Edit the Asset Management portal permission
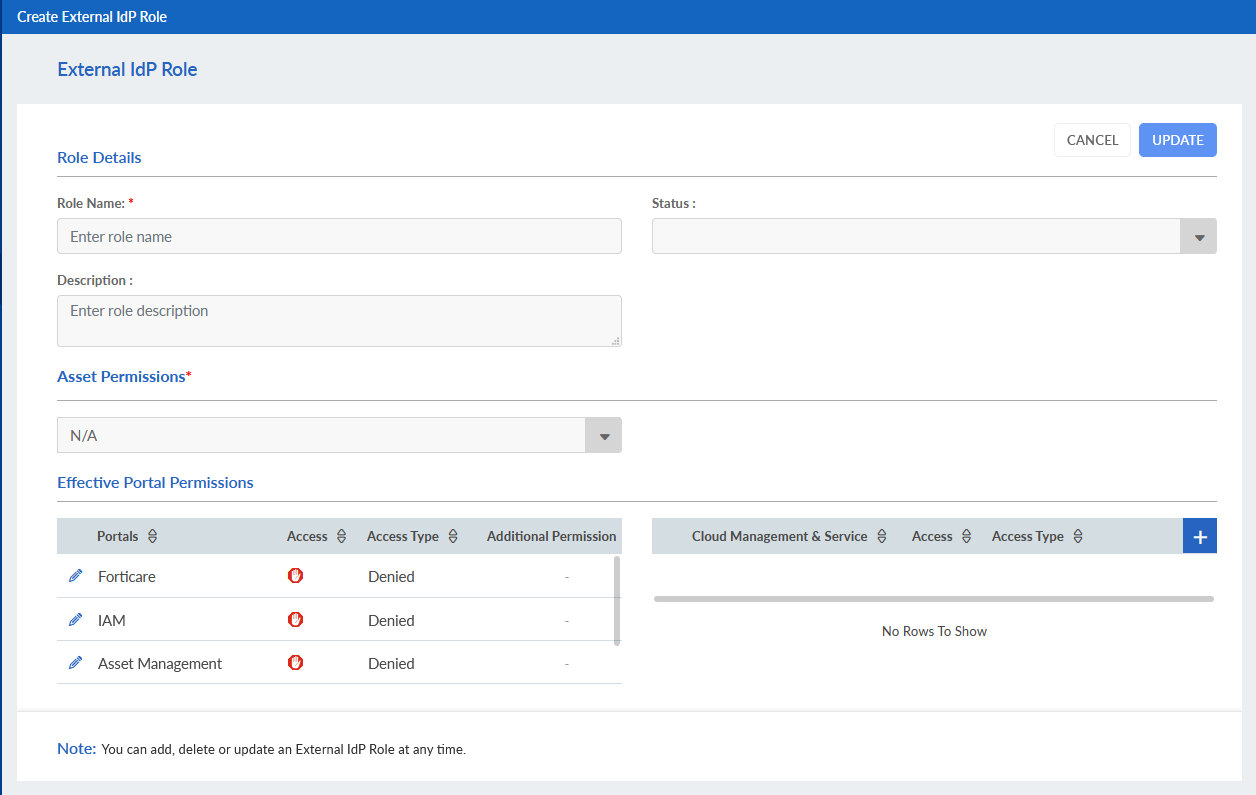The width and height of the screenshot is (1256, 795). (x=75, y=662)
